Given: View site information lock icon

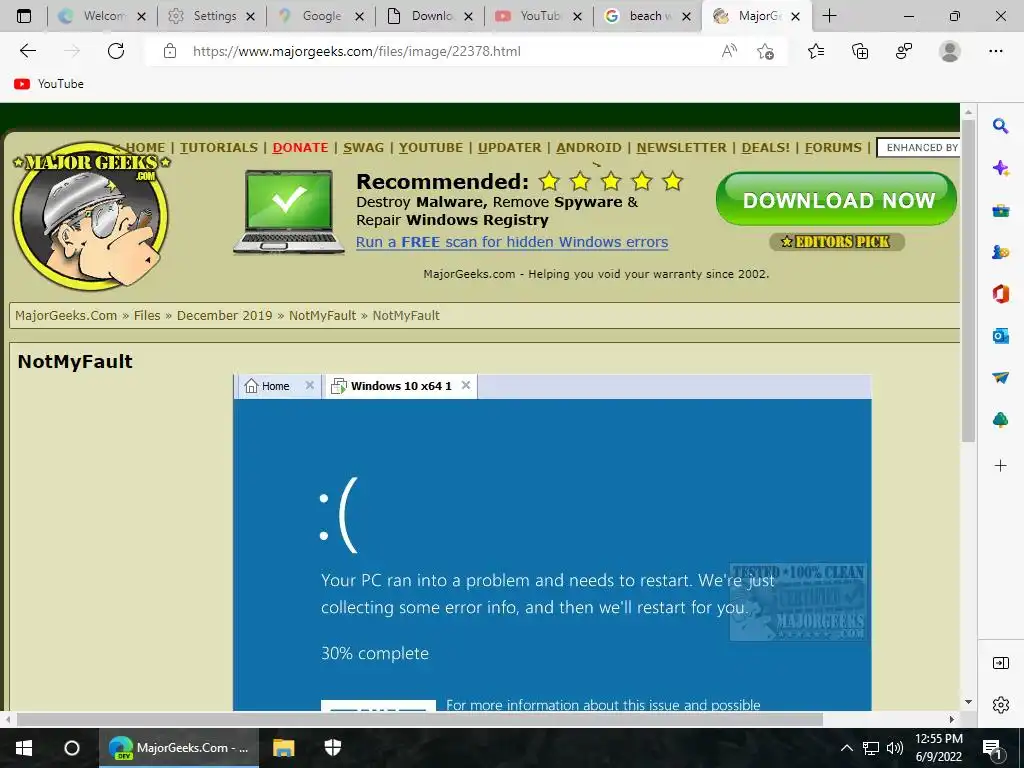Looking at the screenshot, I should tap(170, 51).
